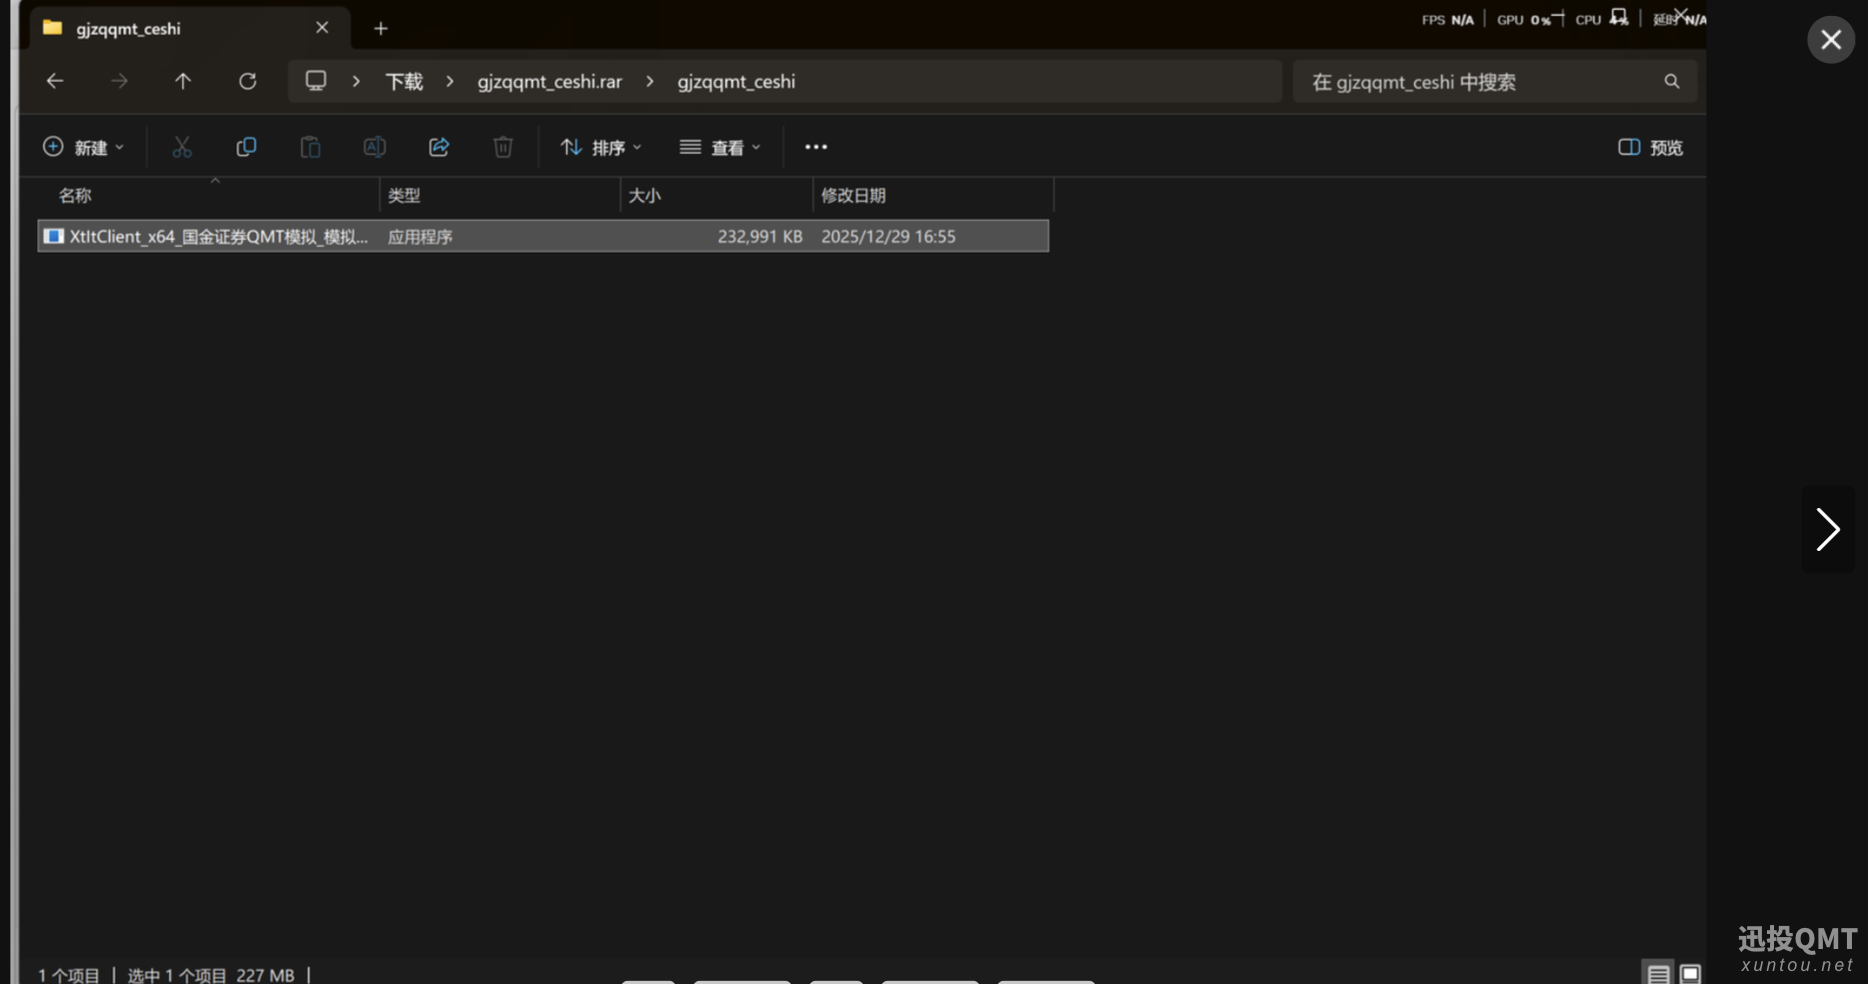Go to 下载 in the address bar
The height and width of the screenshot is (984, 1868).
pyautogui.click(x=404, y=81)
